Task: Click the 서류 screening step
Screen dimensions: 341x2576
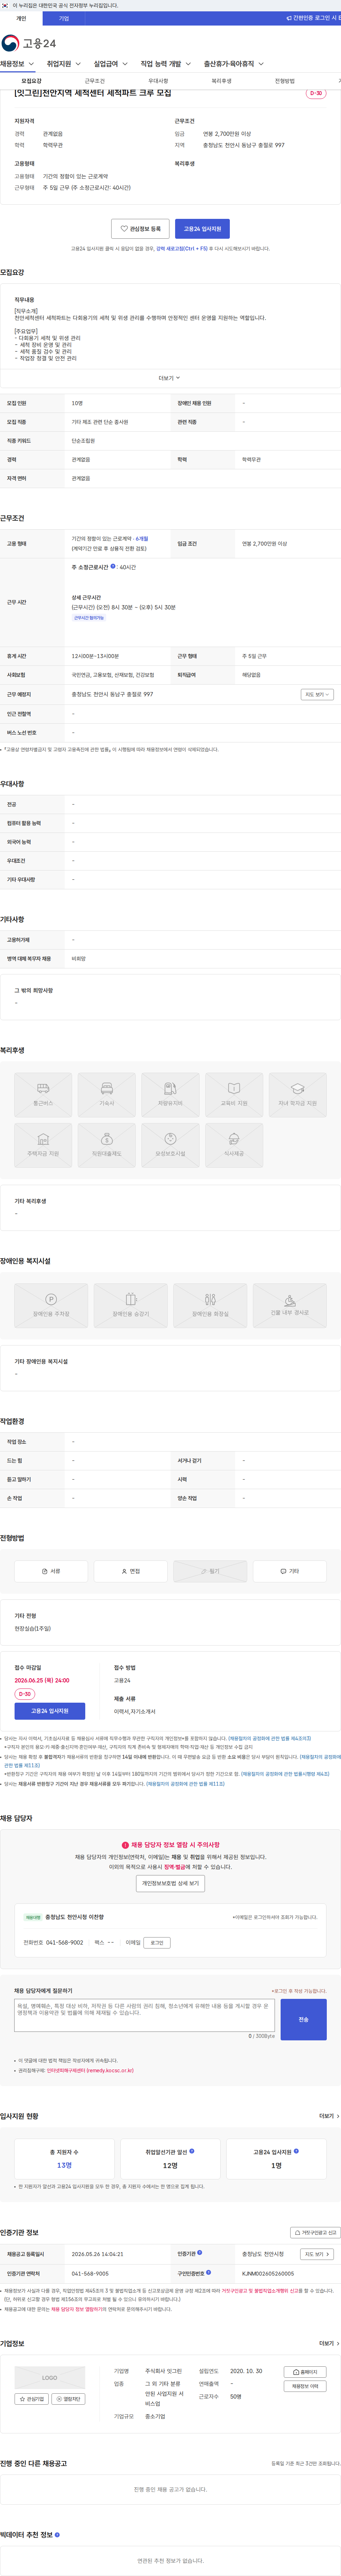Action: [51, 1571]
